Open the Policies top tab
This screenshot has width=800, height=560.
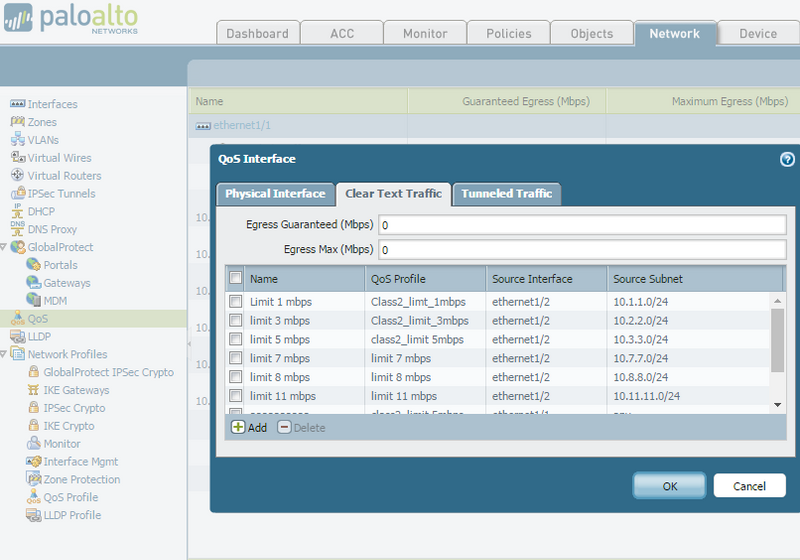coord(508,33)
